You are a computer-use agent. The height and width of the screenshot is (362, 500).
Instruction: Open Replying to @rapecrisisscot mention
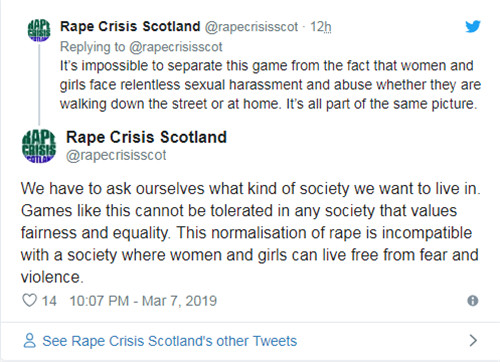coord(176,47)
